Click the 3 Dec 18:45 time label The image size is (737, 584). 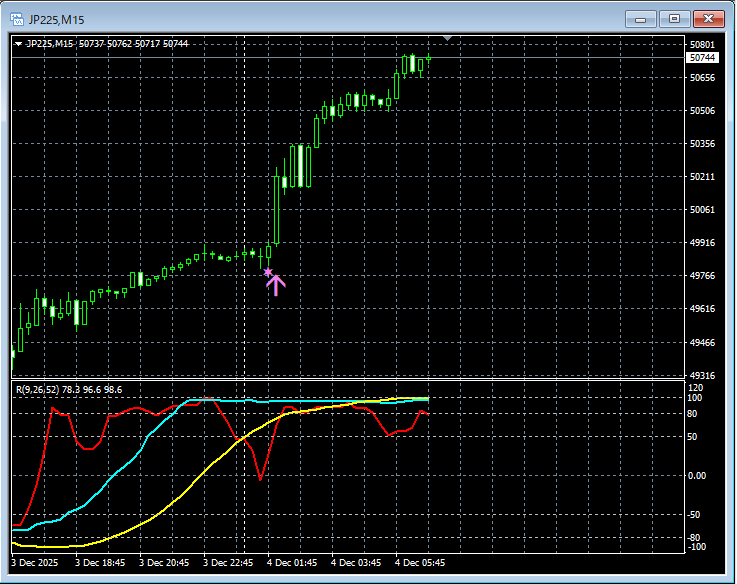tap(100, 562)
